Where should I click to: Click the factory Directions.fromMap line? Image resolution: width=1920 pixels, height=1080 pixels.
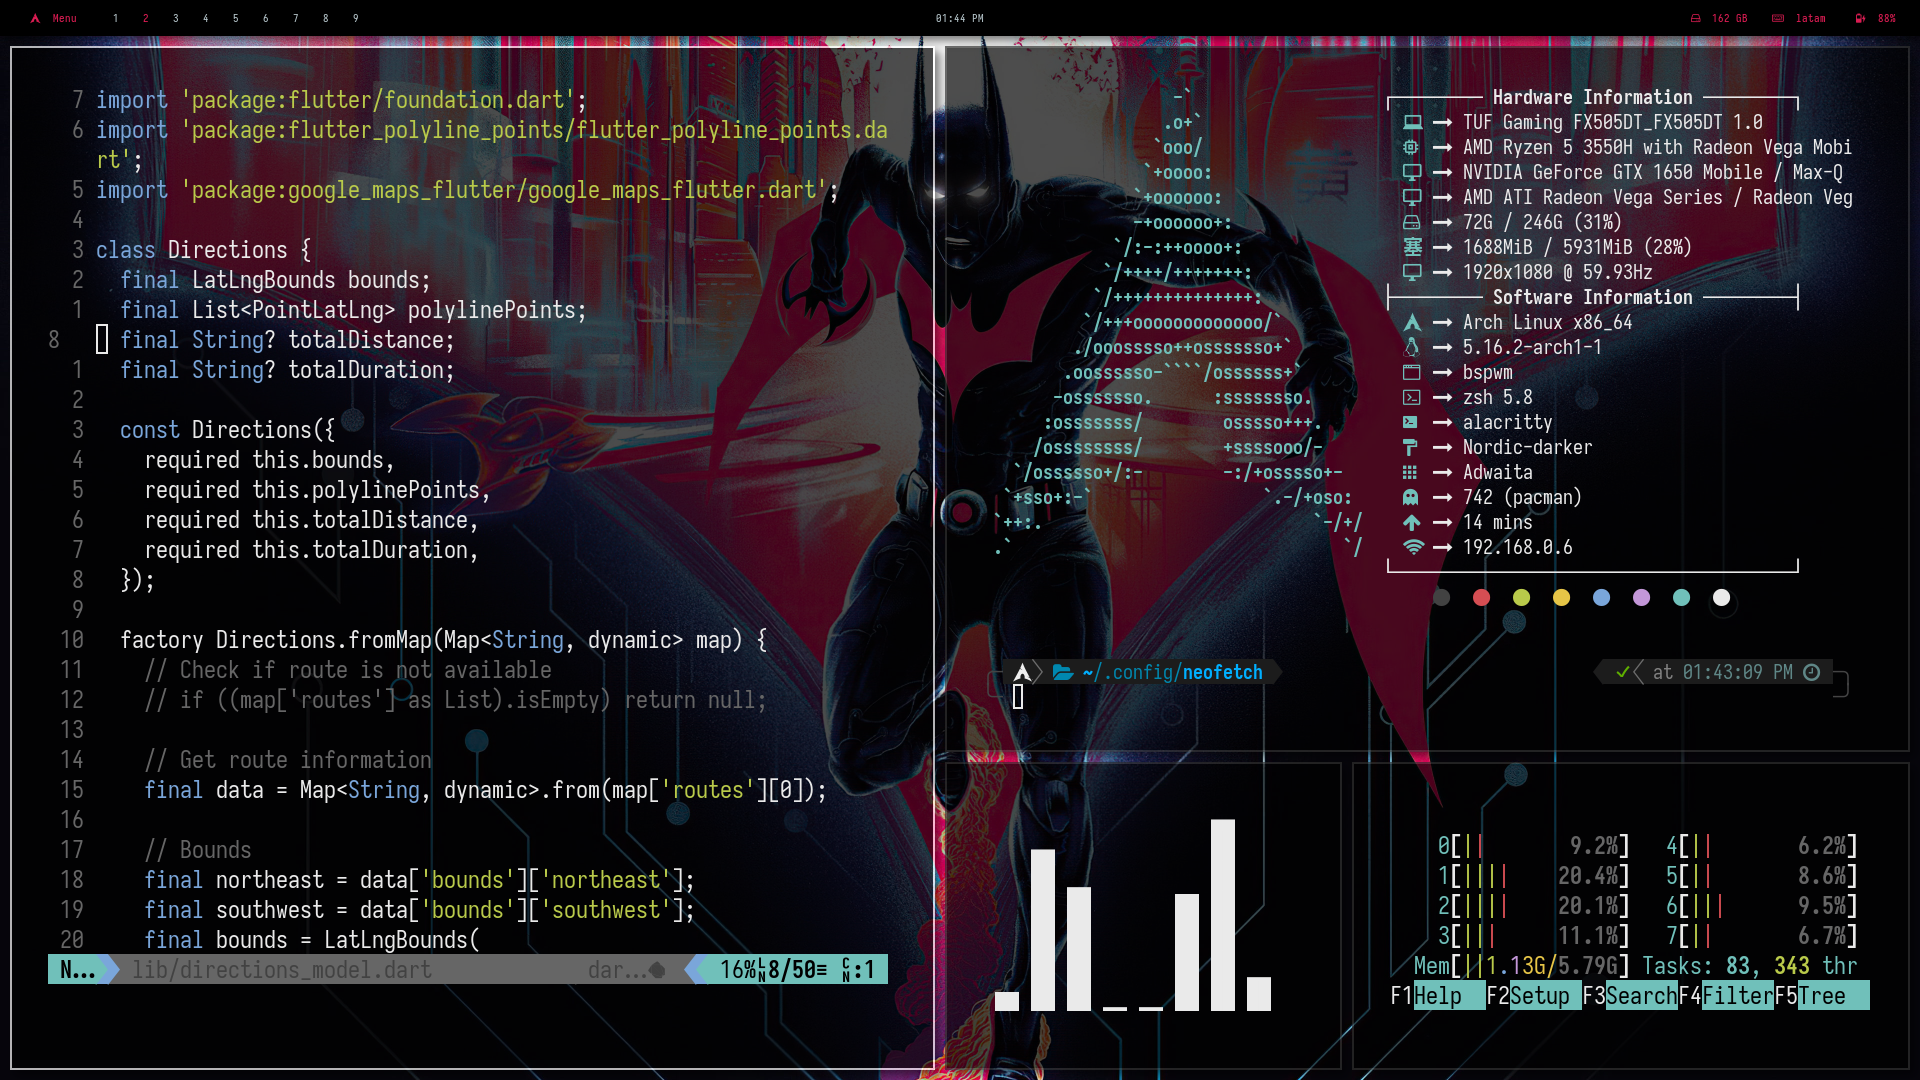(443, 640)
